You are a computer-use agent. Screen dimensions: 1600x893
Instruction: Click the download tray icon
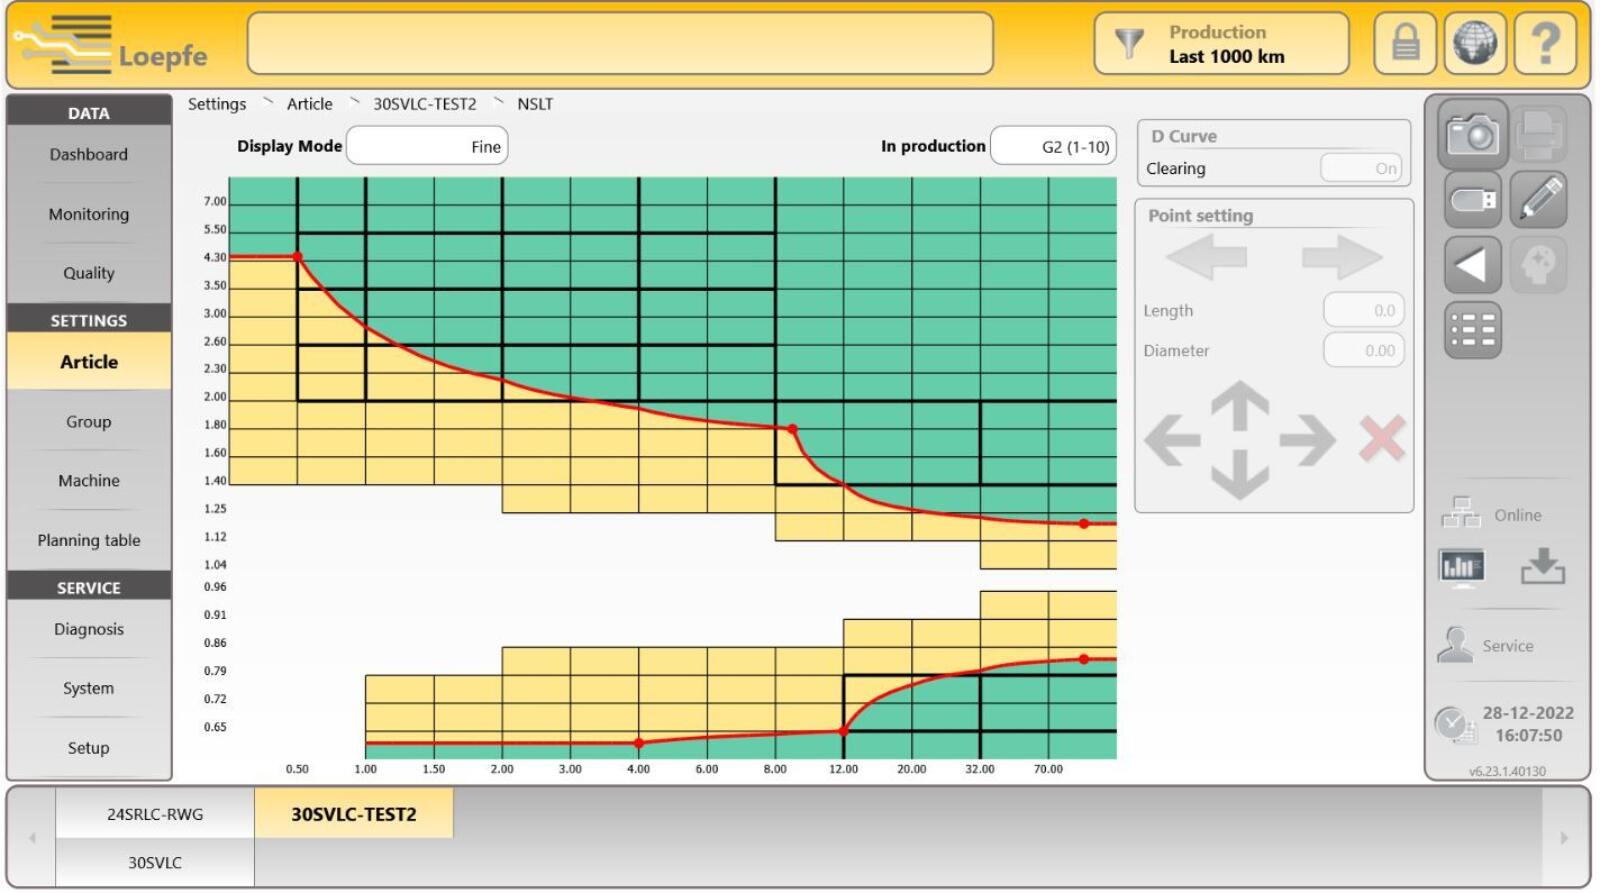(1542, 566)
